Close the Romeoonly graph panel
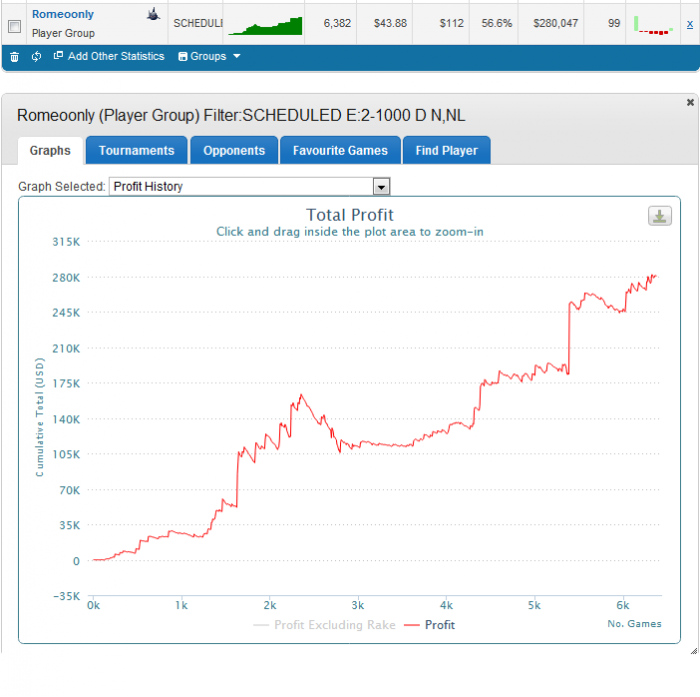Viewport: 700px width, 697px height. (690, 102)
